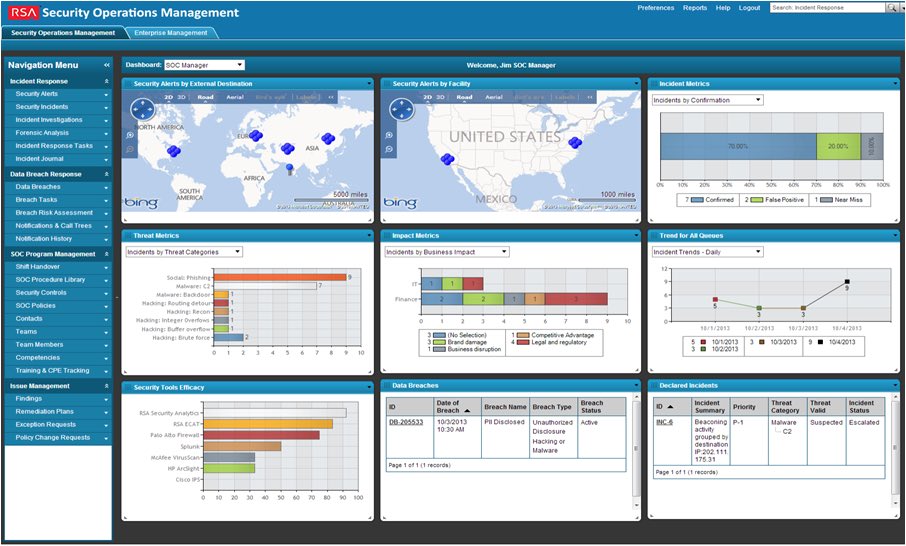Click pan control on Facility map
Viewport: 906px width, 546px height.
[402, 109]
